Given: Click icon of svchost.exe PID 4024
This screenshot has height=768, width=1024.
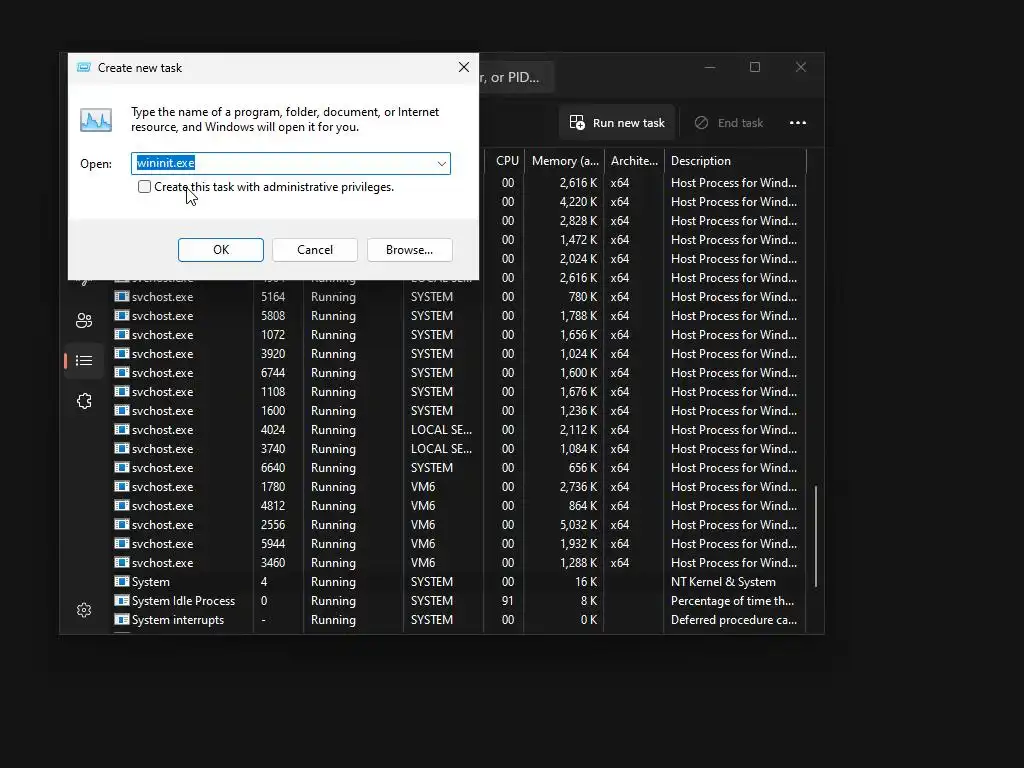Looking at the screenshot, I should coord(121,429).
